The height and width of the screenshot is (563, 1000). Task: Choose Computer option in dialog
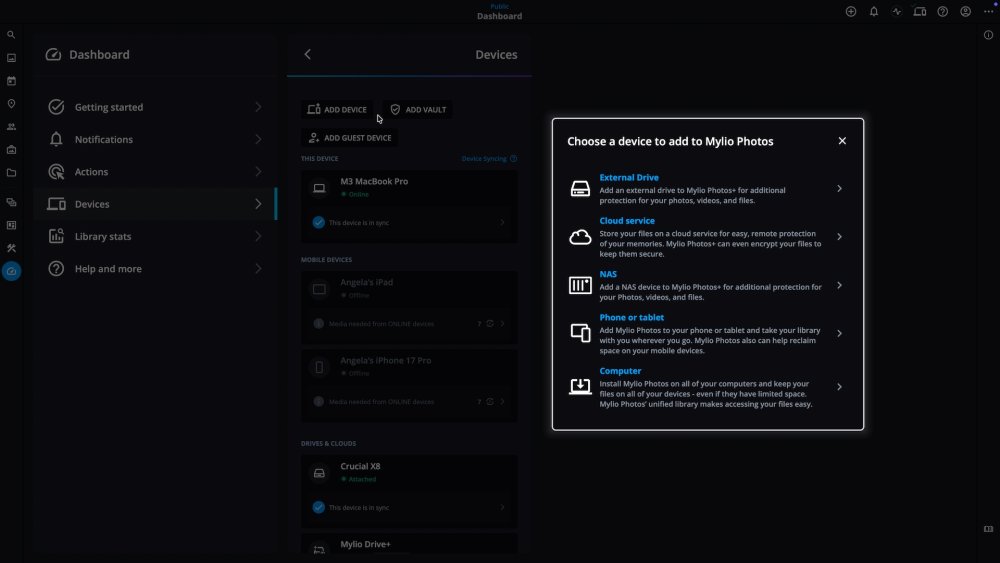pos(707,387)
